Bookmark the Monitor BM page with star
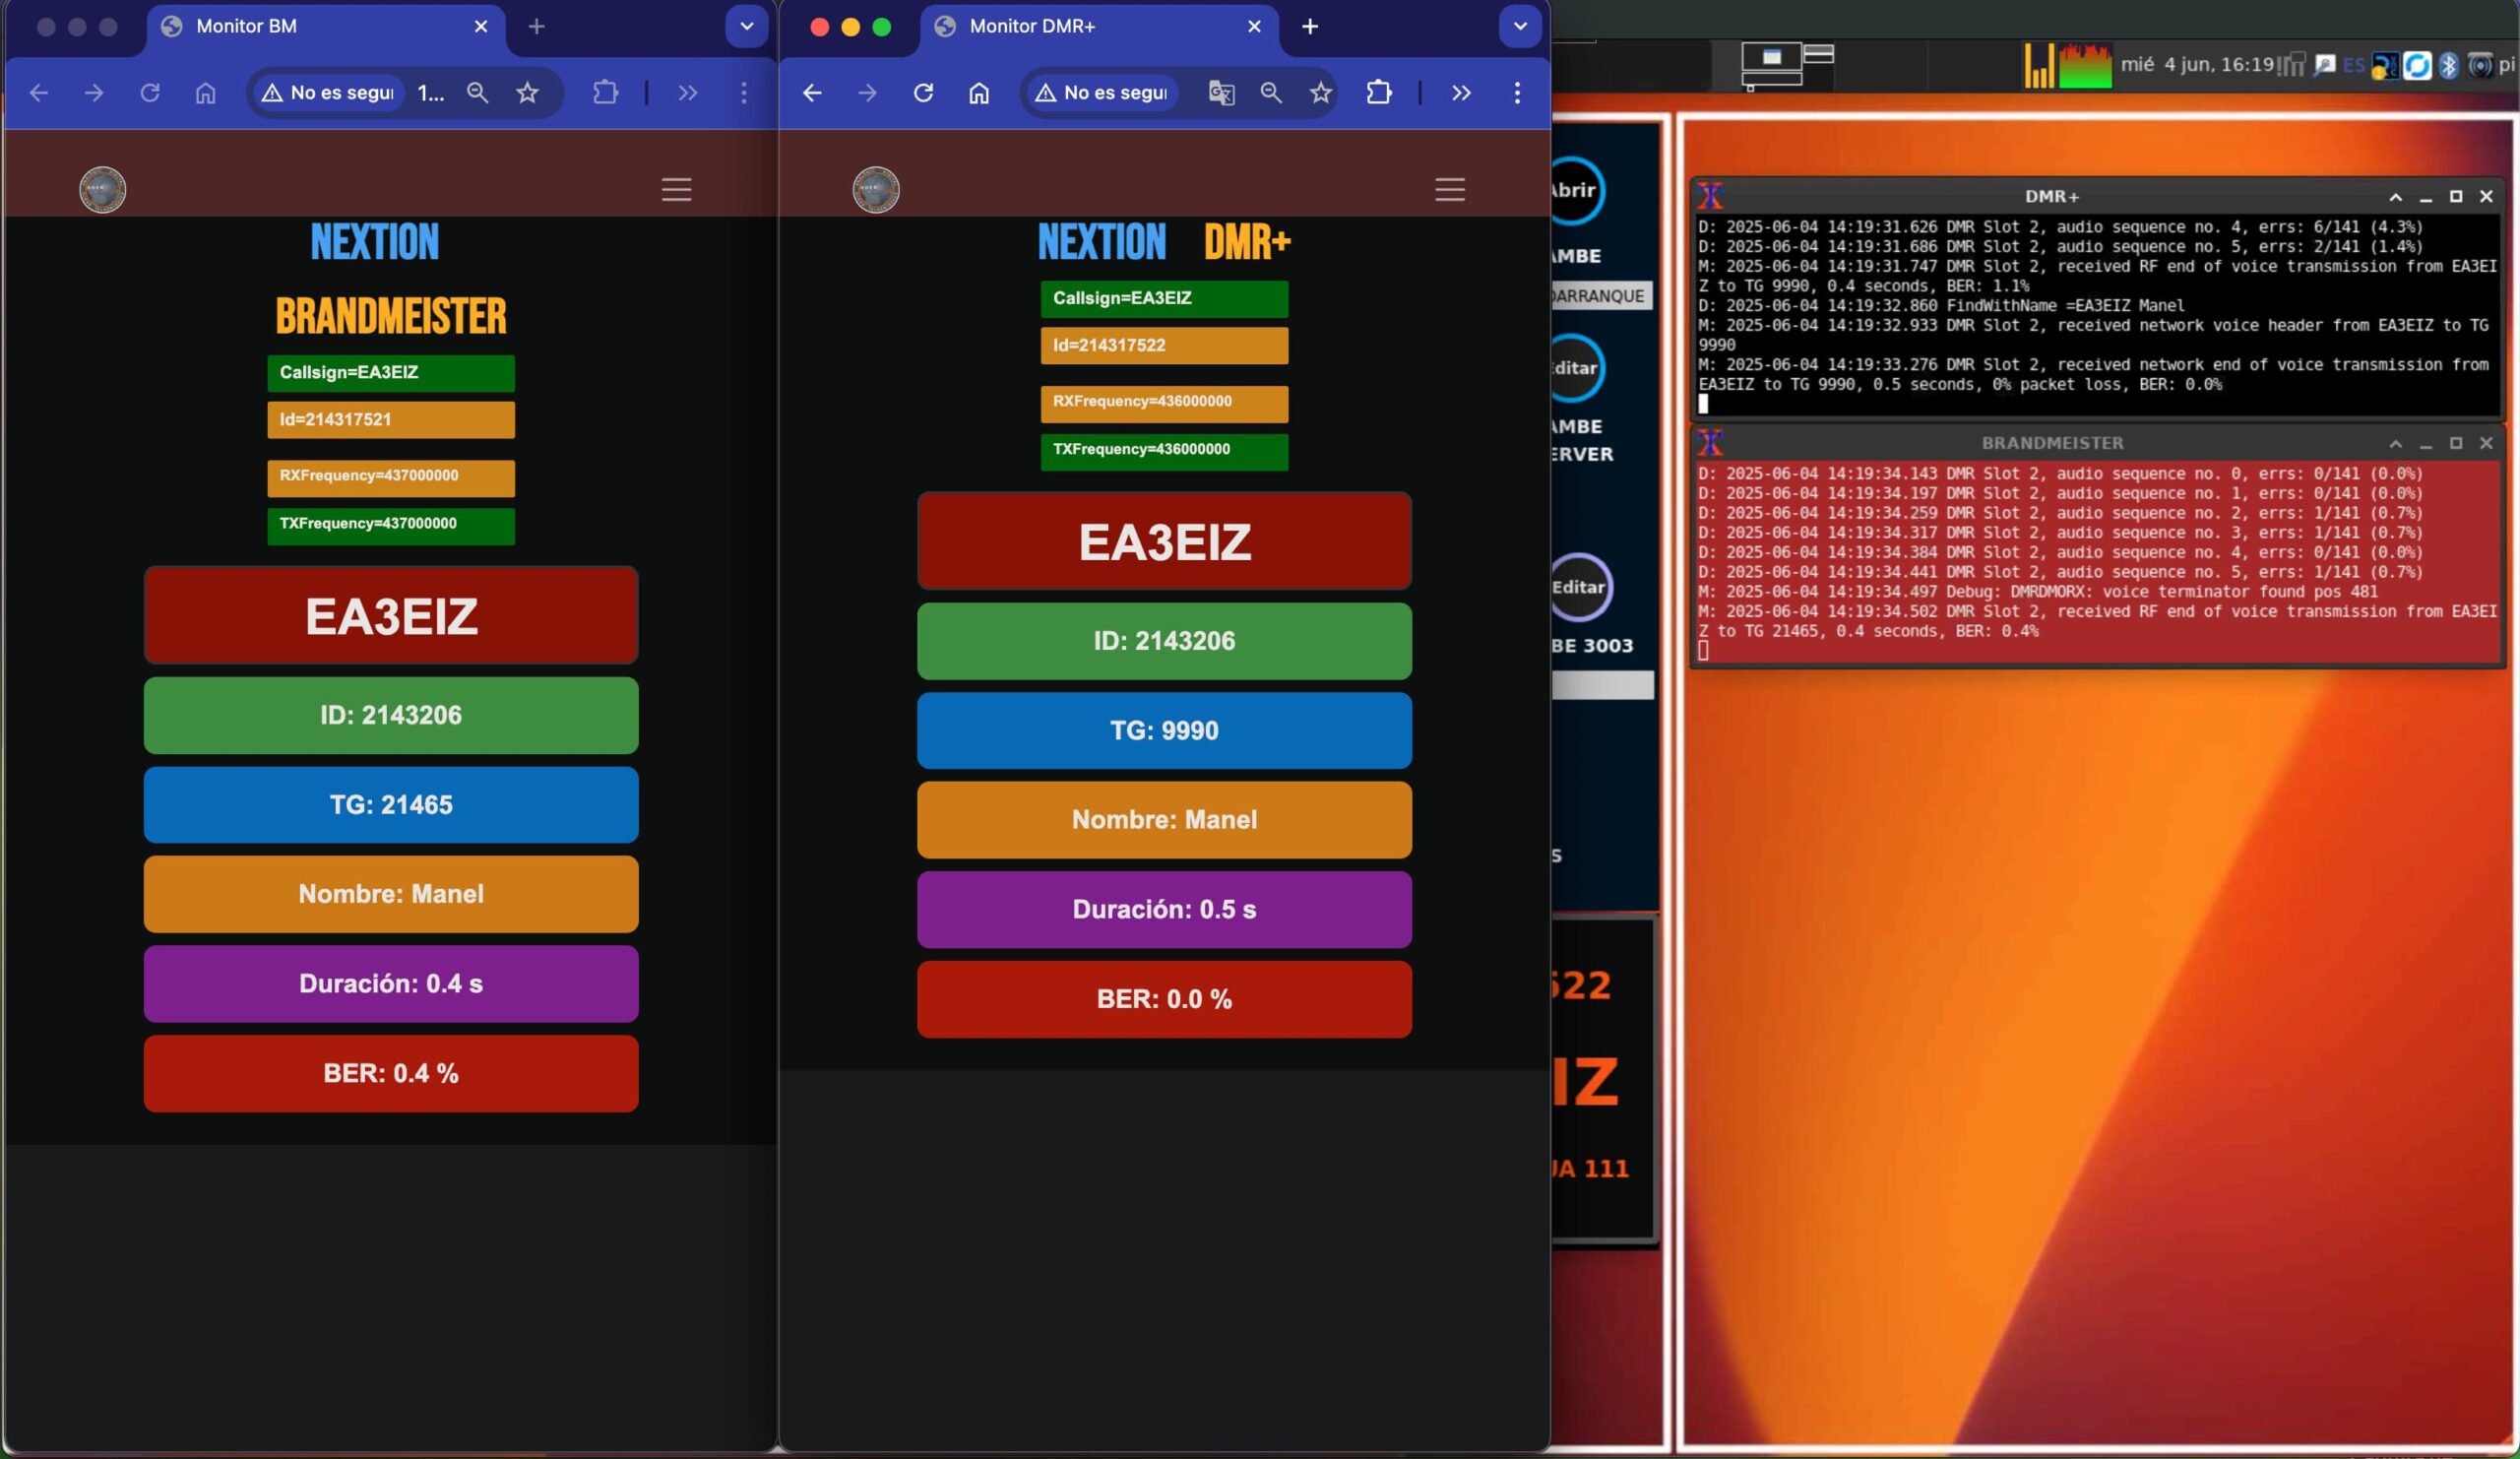This screenshot has width=2520, height=1459. (528, 93)
